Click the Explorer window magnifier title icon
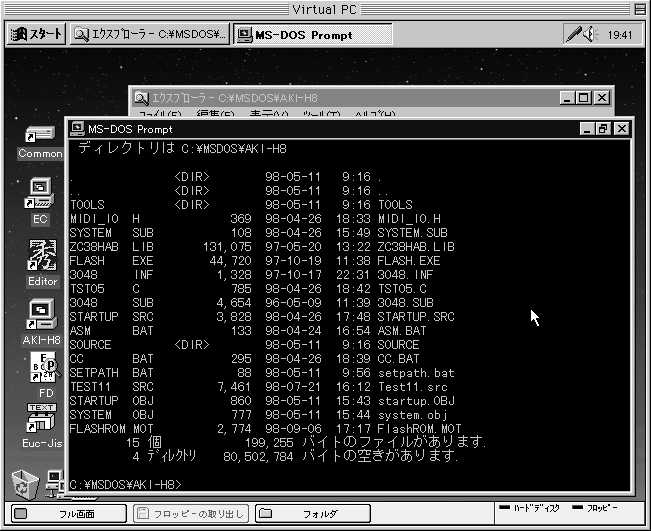Screen dimensions: 651x531 [x=141, y=98]
